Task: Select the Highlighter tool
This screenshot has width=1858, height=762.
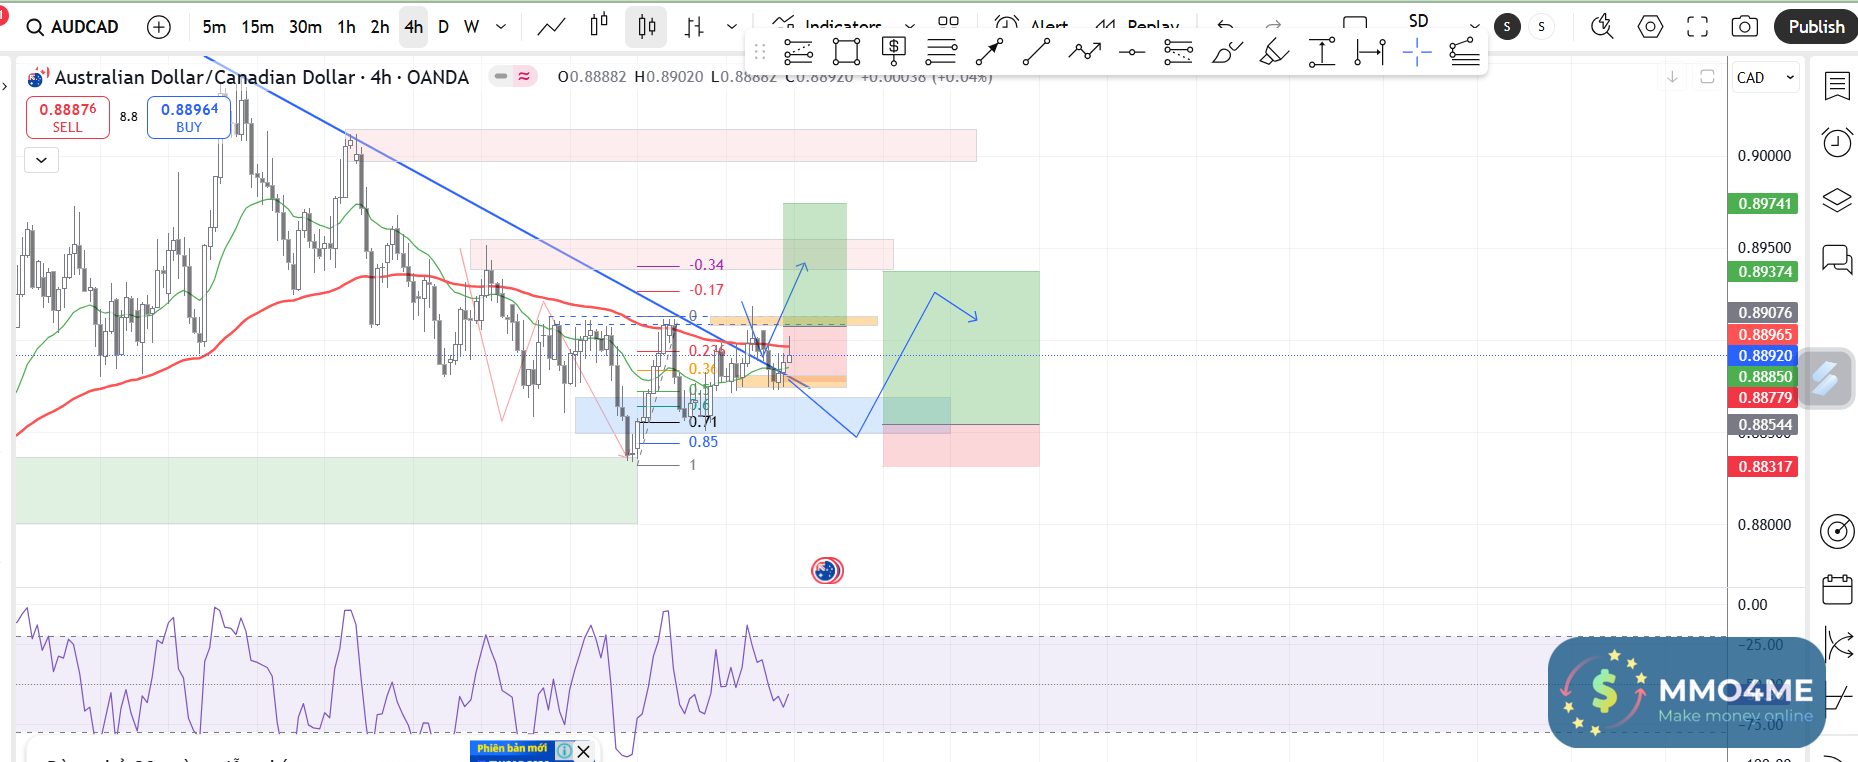Action: pyautogui.click(x=1274, y=51)
